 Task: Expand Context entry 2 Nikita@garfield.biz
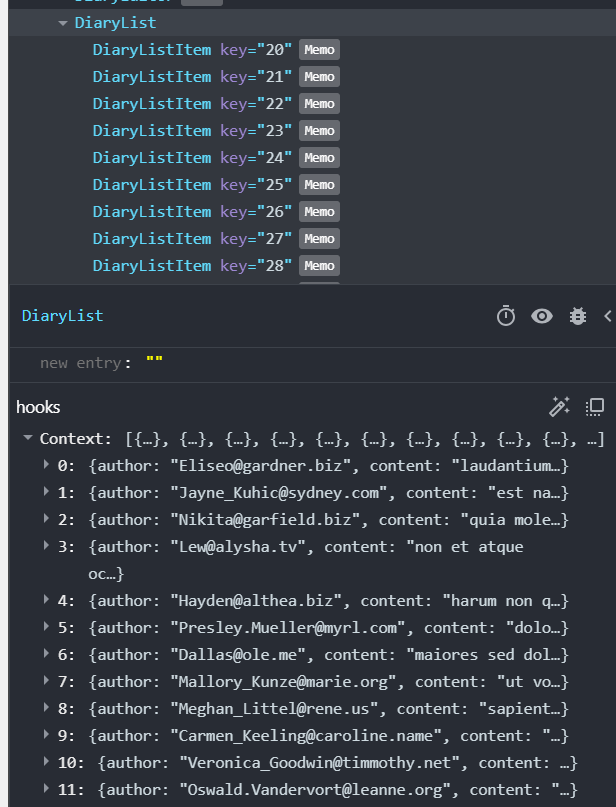point(46,519)
